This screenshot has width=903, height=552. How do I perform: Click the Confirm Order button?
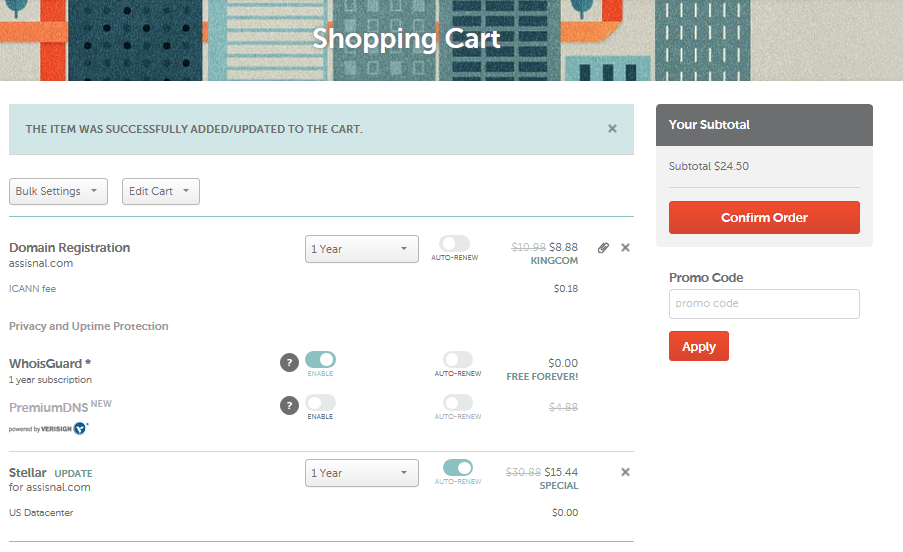(x=764, y=218)
